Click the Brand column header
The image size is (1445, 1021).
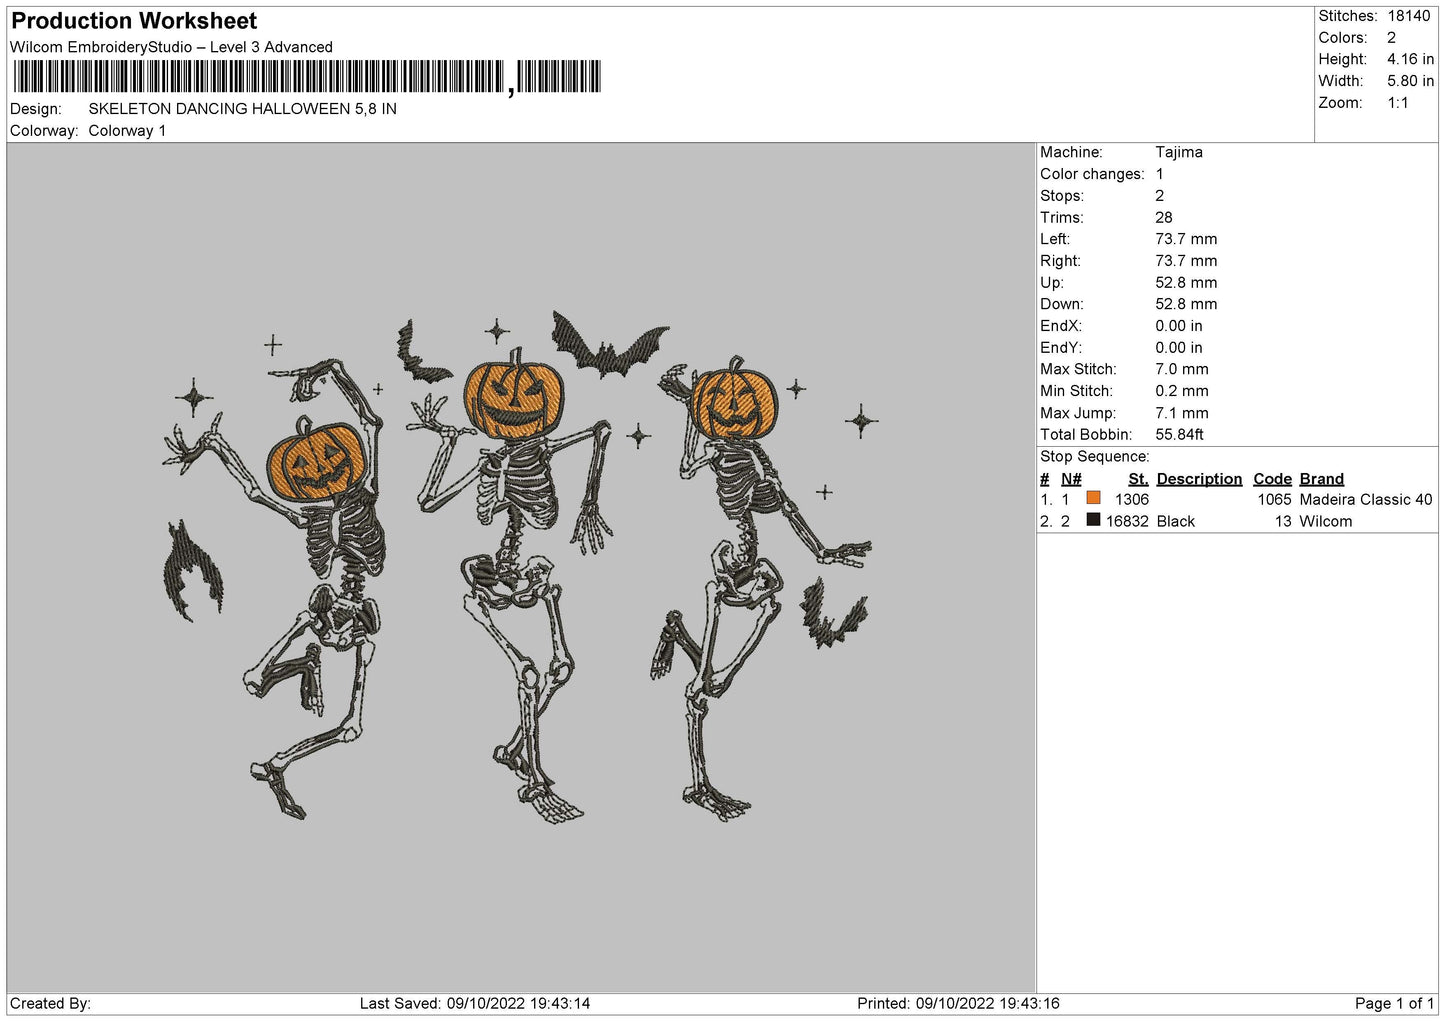1321,479
